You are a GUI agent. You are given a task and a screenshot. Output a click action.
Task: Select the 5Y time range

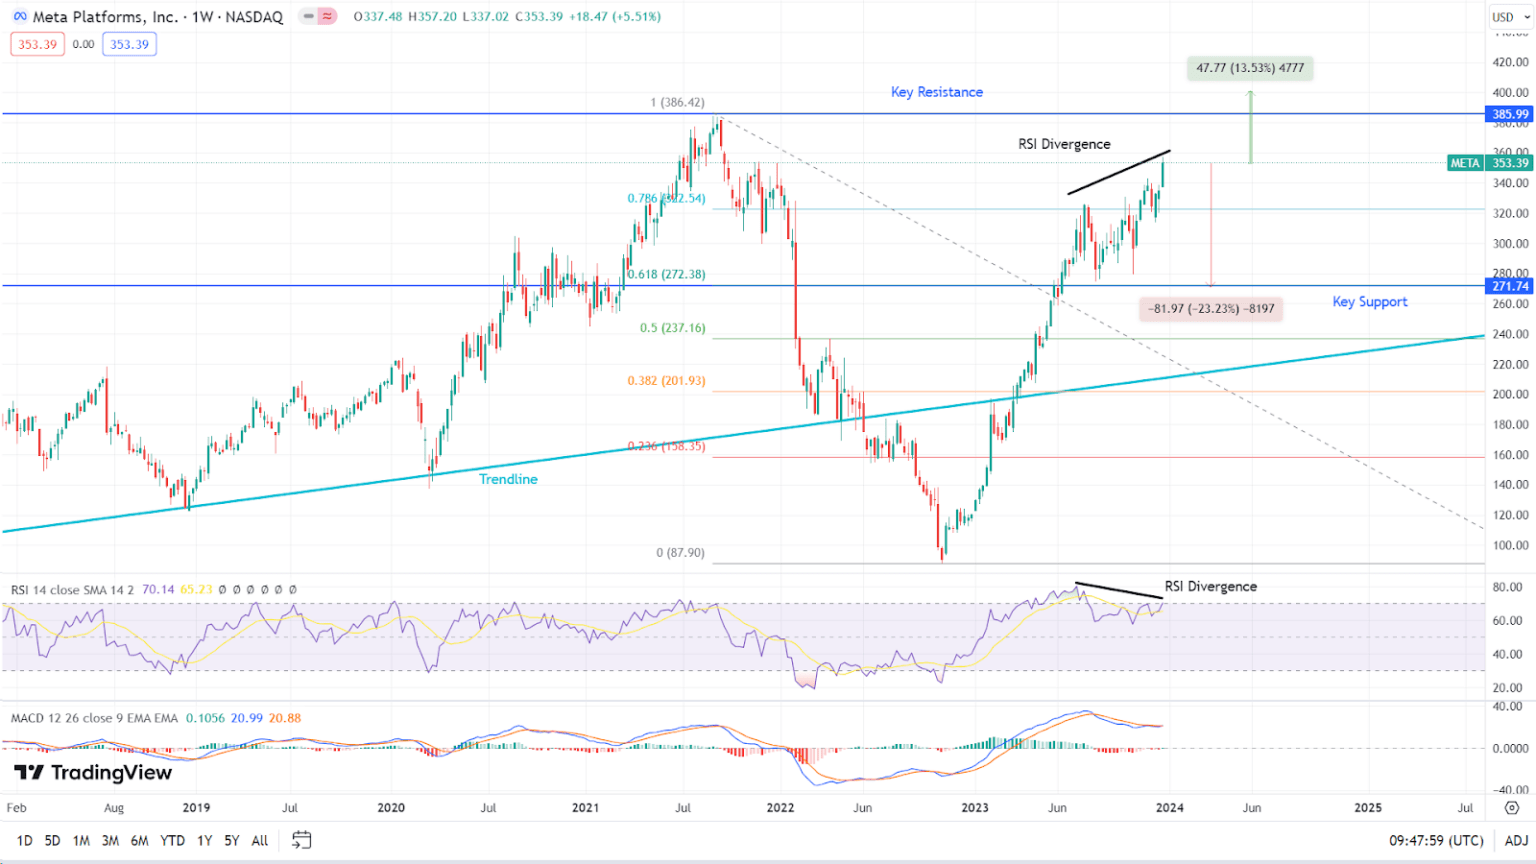(232, 841)
